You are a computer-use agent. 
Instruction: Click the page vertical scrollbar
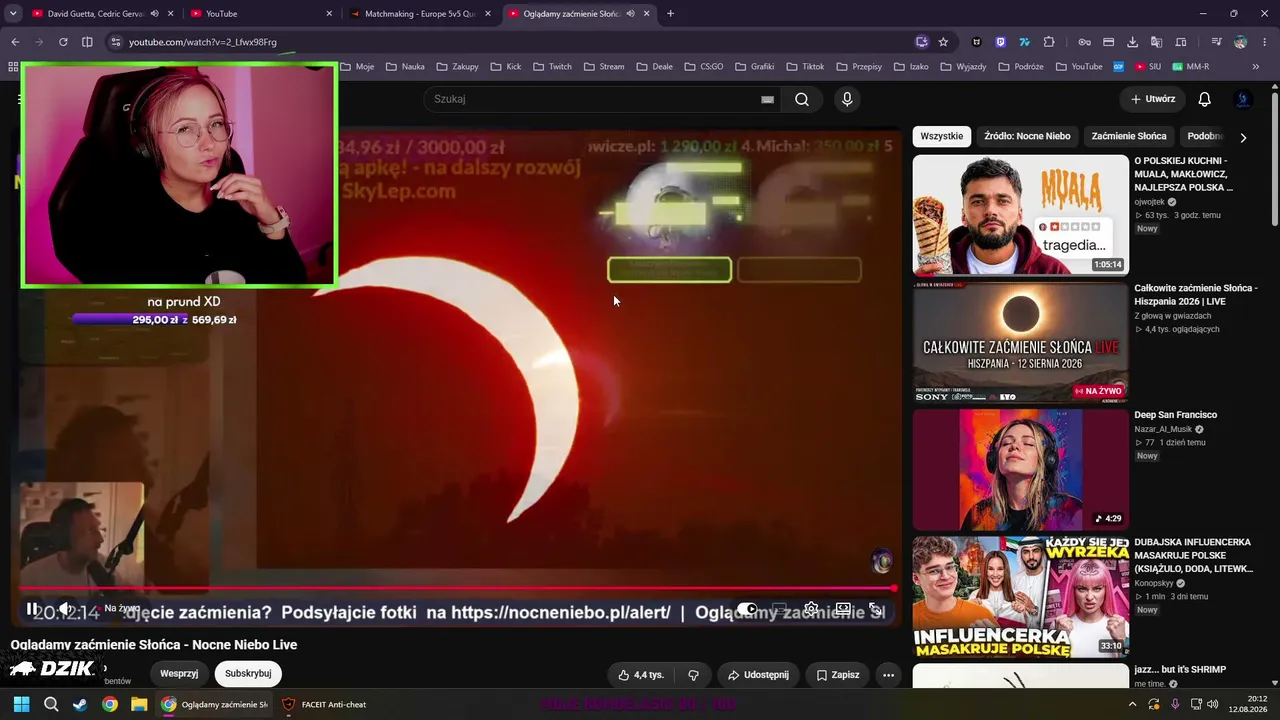coord(1274,160)
